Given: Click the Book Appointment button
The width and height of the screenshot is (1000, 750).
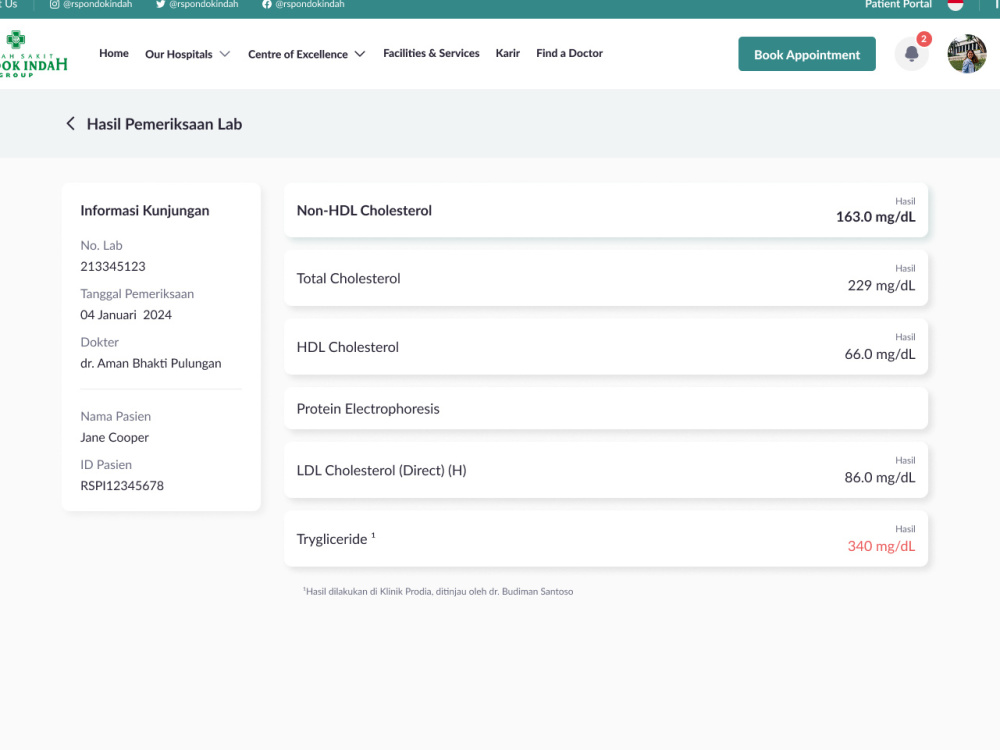Looking at the screenshot, I should [x=807, y=54].
